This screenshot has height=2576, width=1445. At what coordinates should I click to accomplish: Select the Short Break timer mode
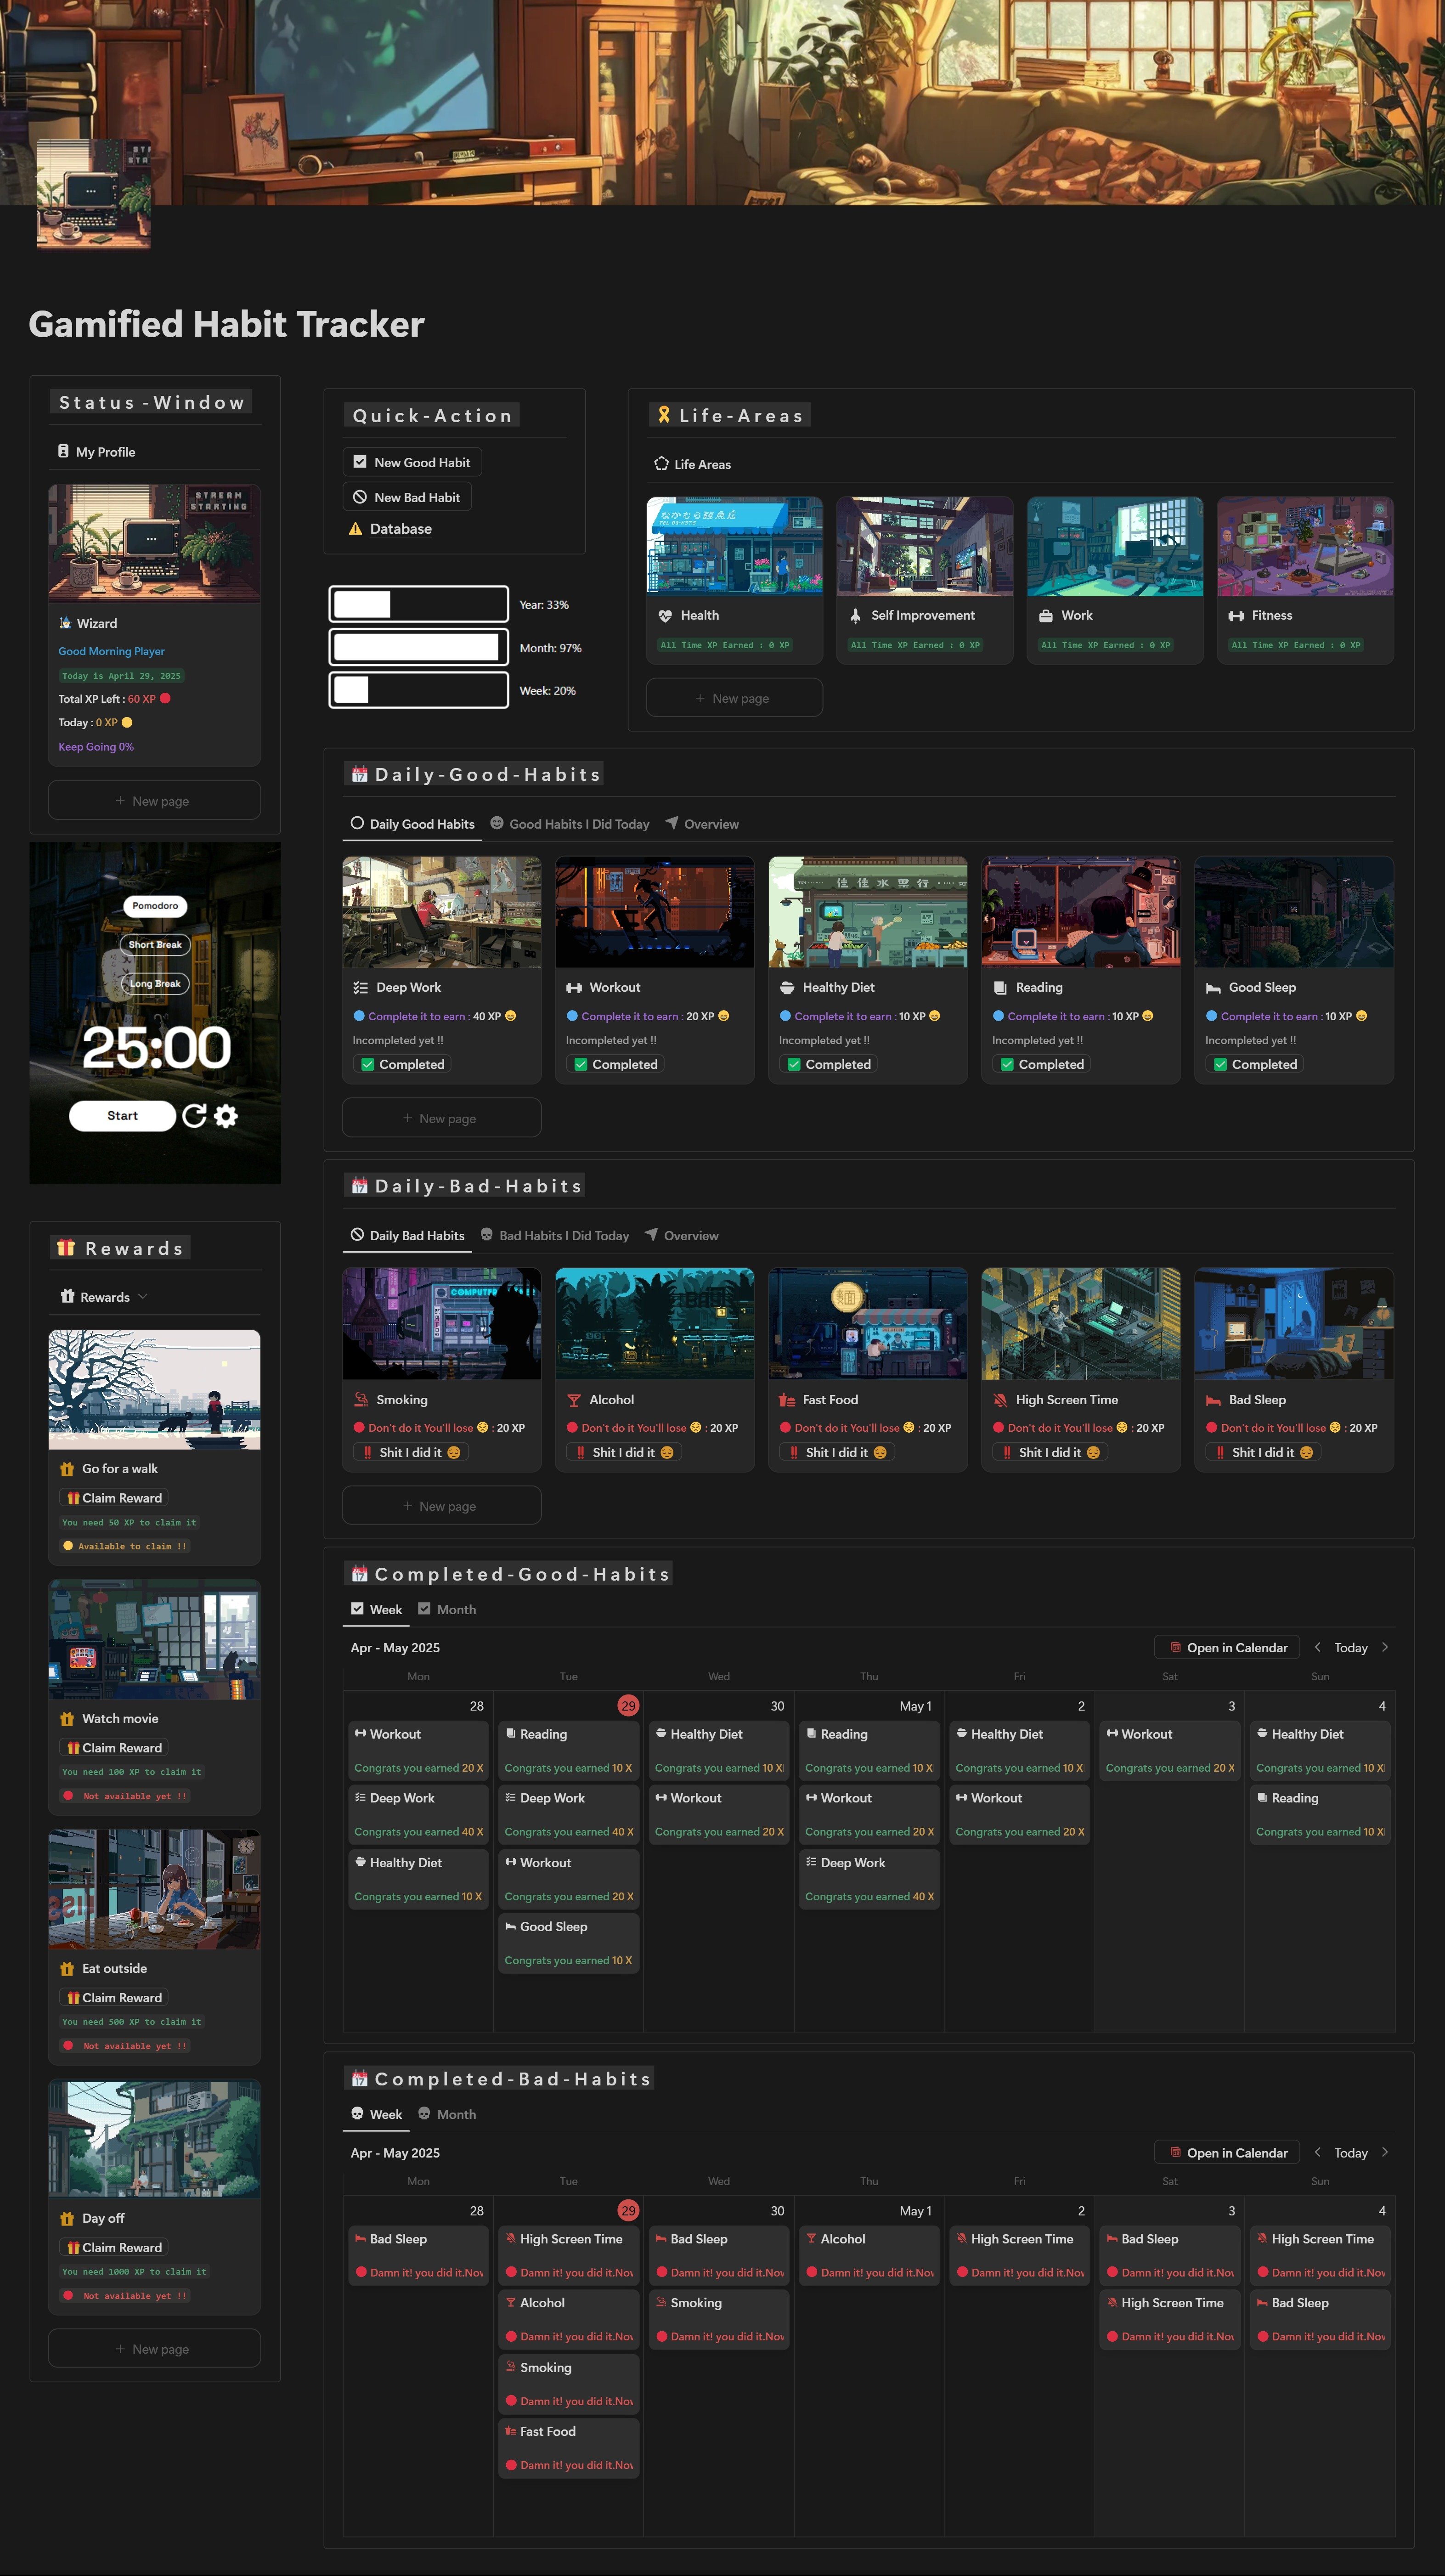(155, 945)
